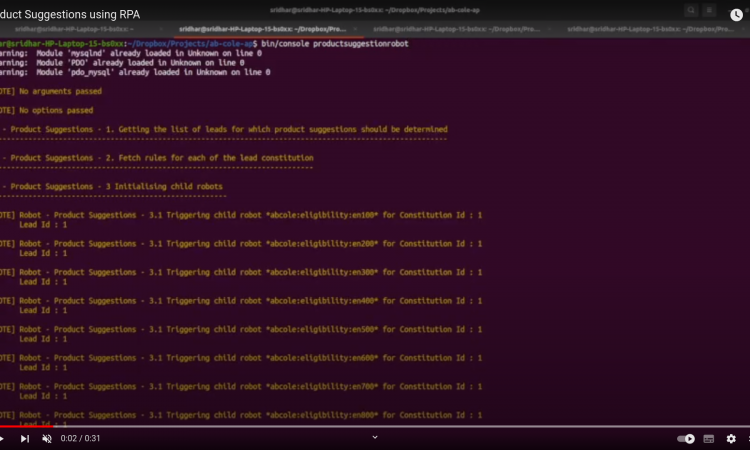Image resolution: width=750 pixels, height=450 pixels.
Task: Expand the chevron in the player bar
Action: tap(375, 437)
